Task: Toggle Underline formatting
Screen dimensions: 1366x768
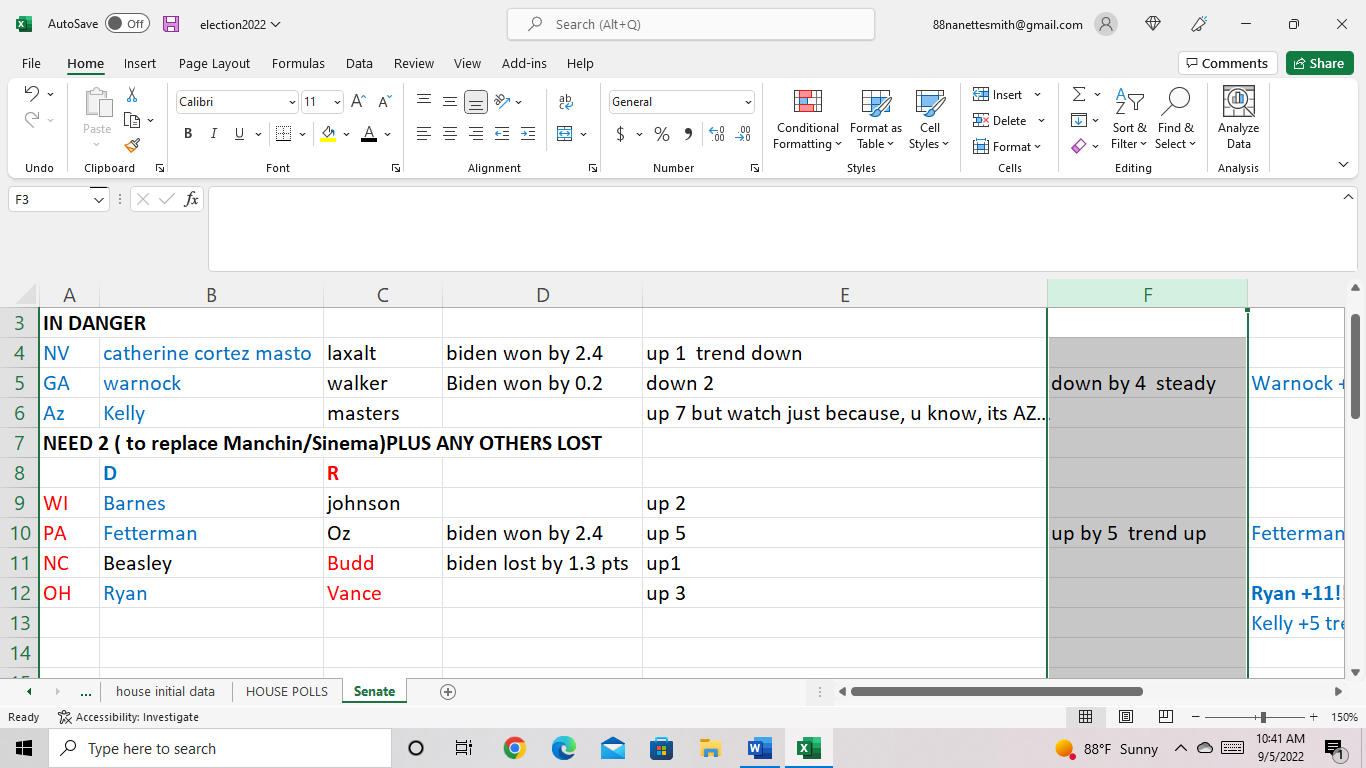Action: point(239,134)
